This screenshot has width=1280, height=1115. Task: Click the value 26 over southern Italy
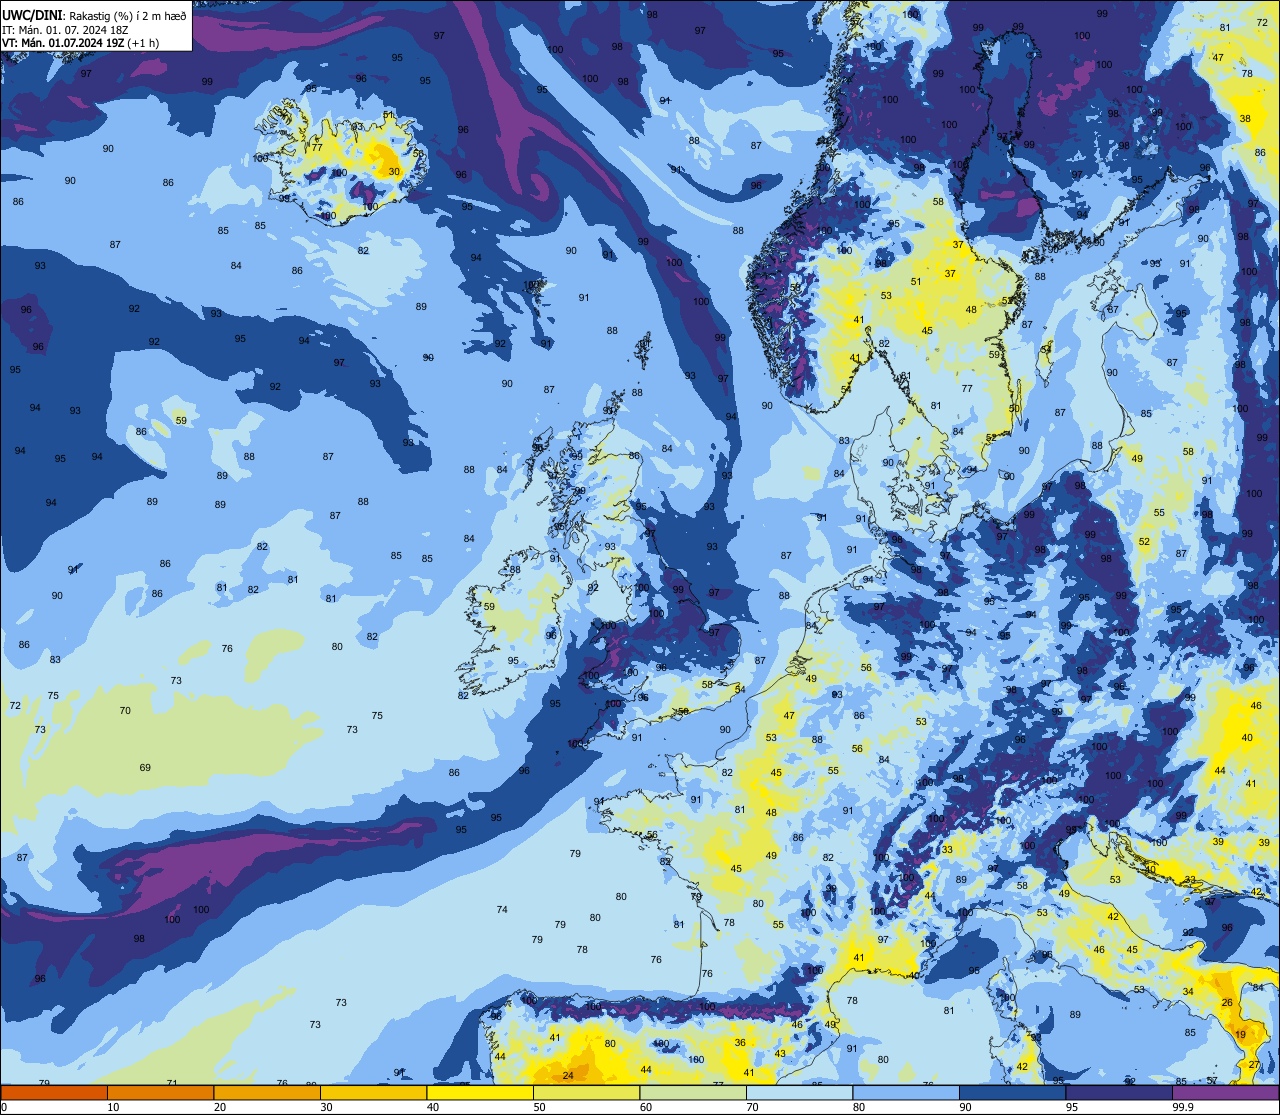tap(1227, 1003)
